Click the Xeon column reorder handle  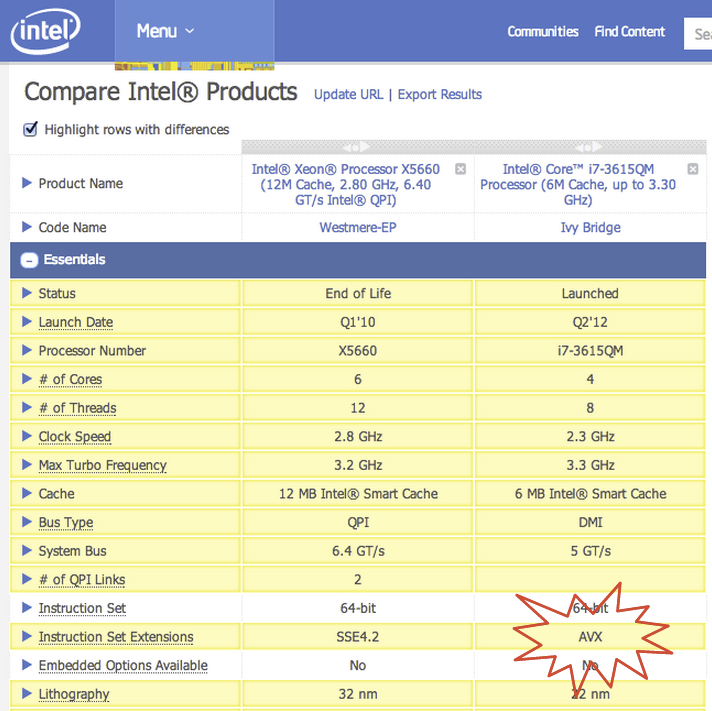coord(356,147)
